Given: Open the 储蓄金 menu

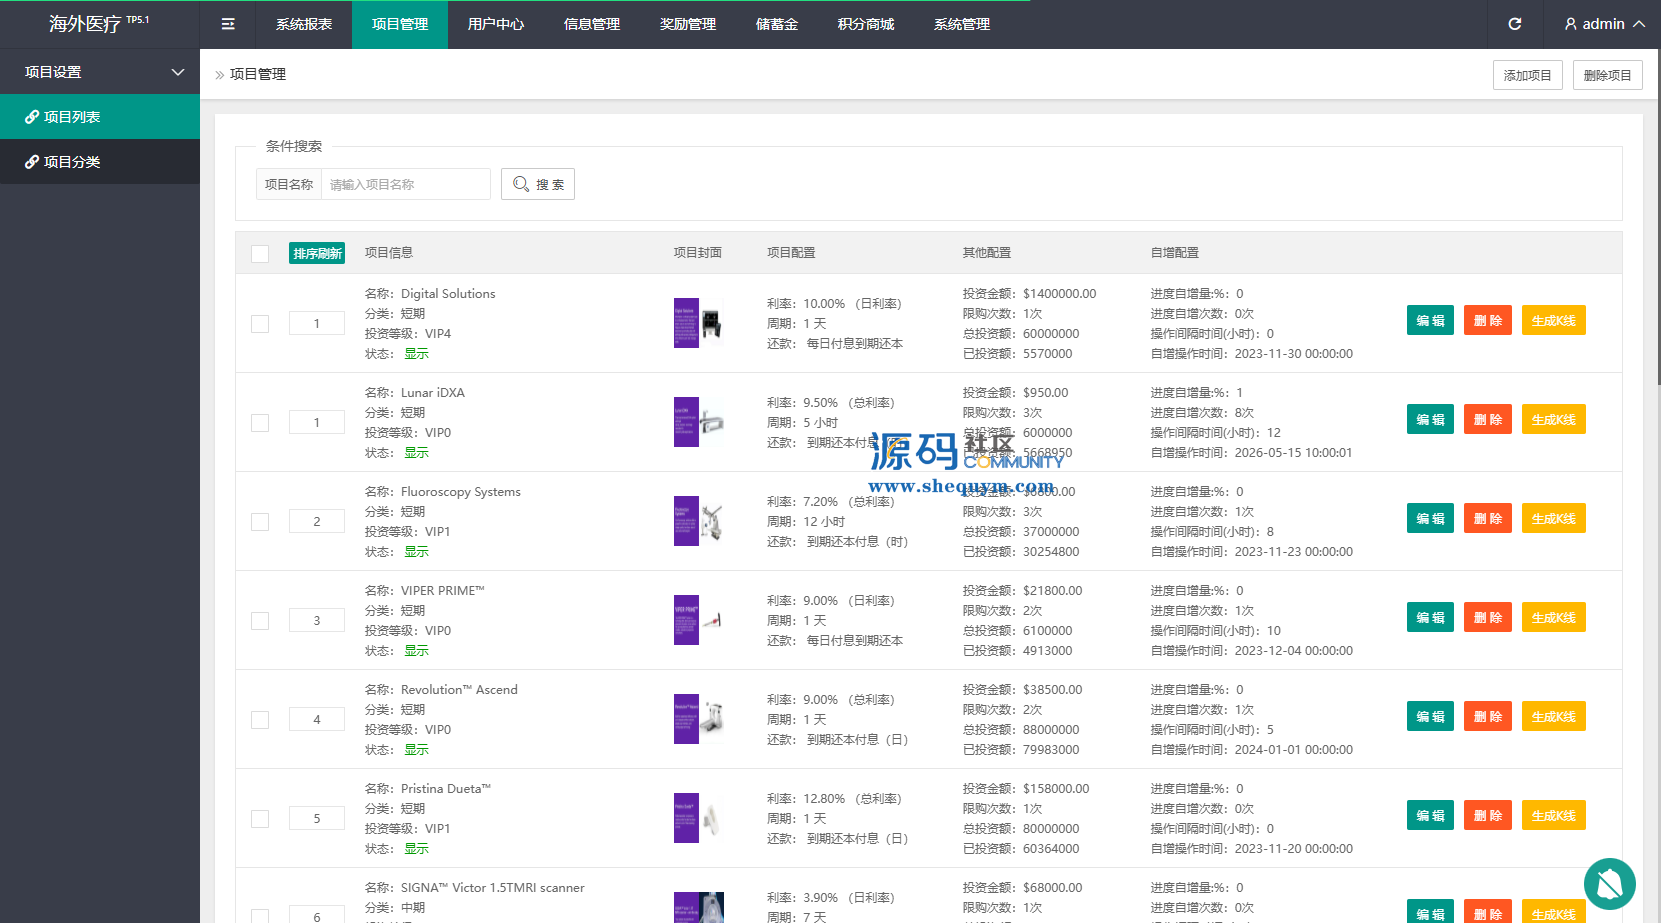Looking at the screenshot, I should 777,24.
